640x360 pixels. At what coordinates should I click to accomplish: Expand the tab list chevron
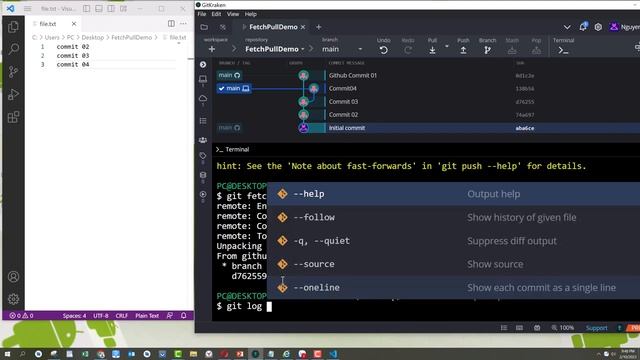coord(567,27)
